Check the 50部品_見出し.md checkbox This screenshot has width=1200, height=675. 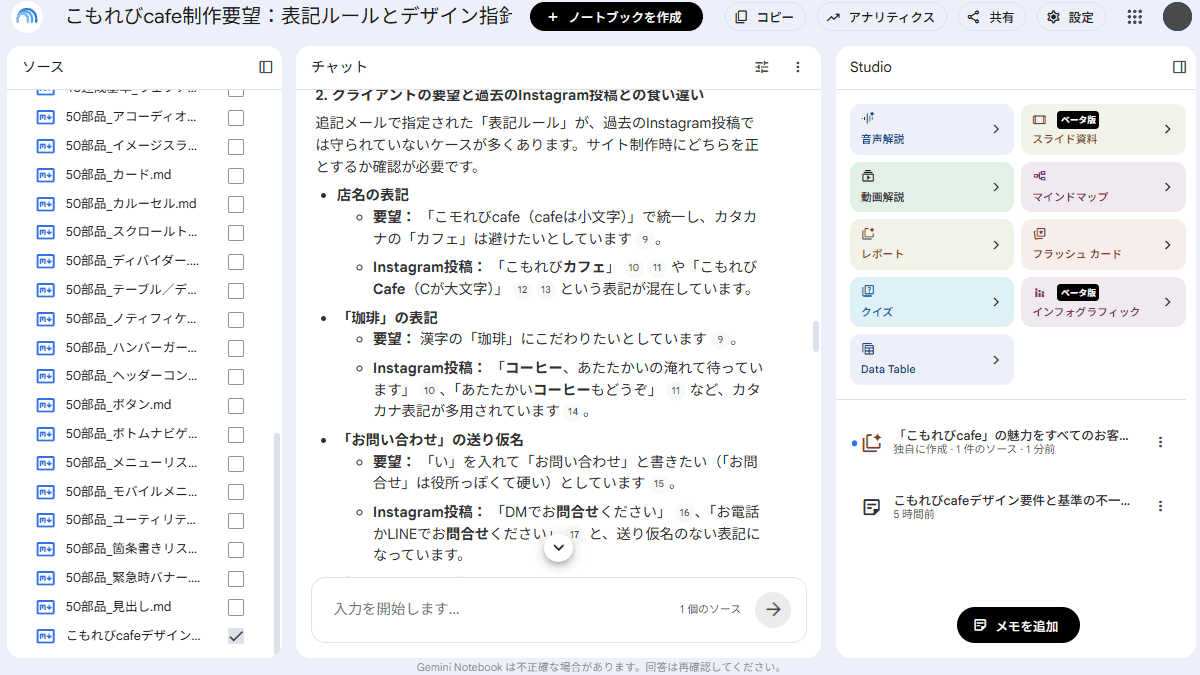(x=236, y=607)
